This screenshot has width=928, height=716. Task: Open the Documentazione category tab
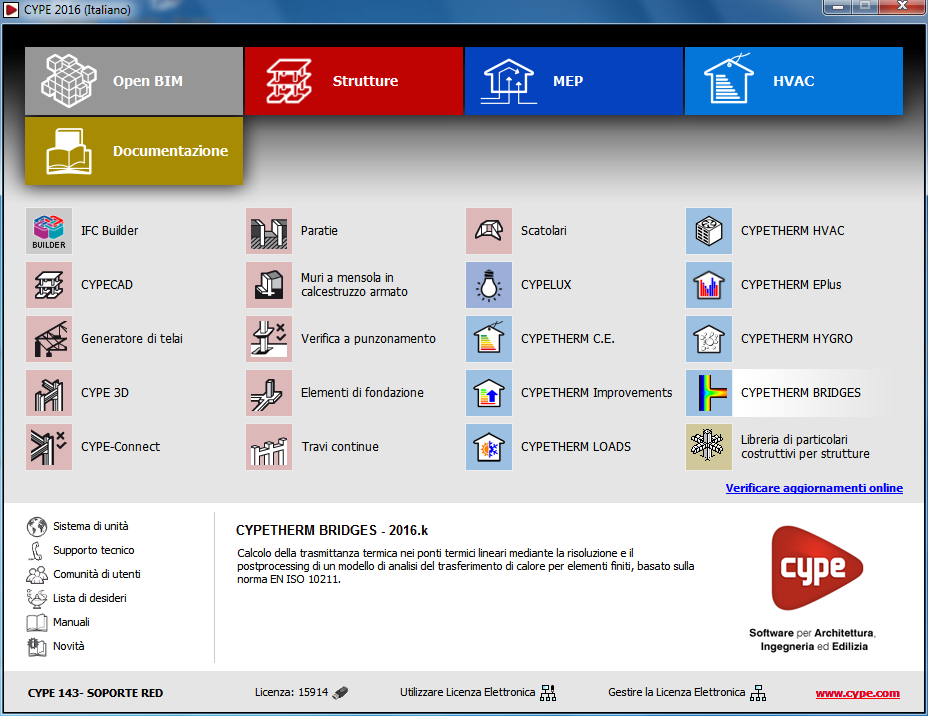click(x=134, y=151)
